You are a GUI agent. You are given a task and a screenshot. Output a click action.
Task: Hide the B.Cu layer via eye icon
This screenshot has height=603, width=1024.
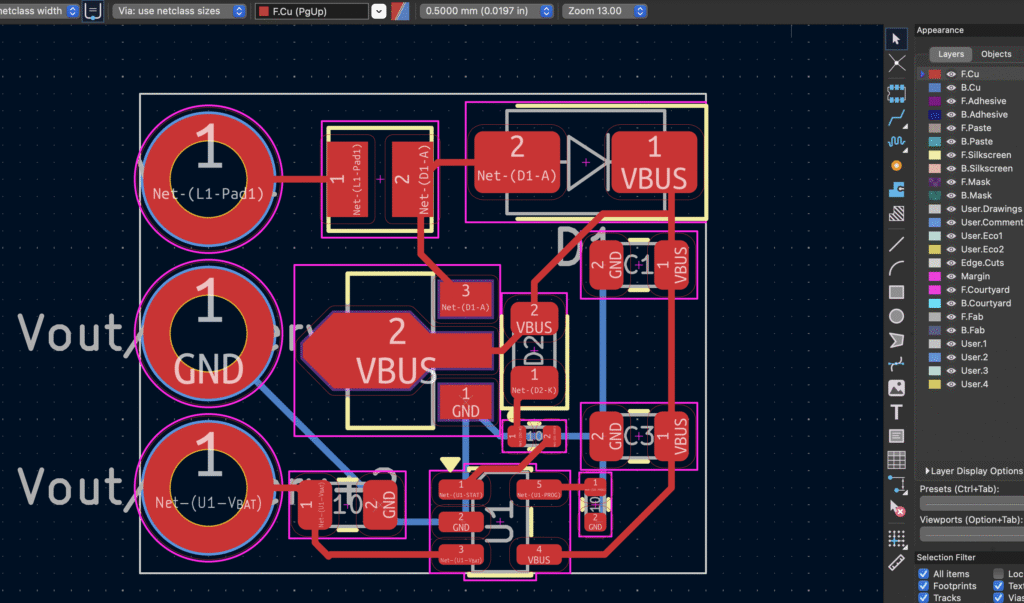951,88
